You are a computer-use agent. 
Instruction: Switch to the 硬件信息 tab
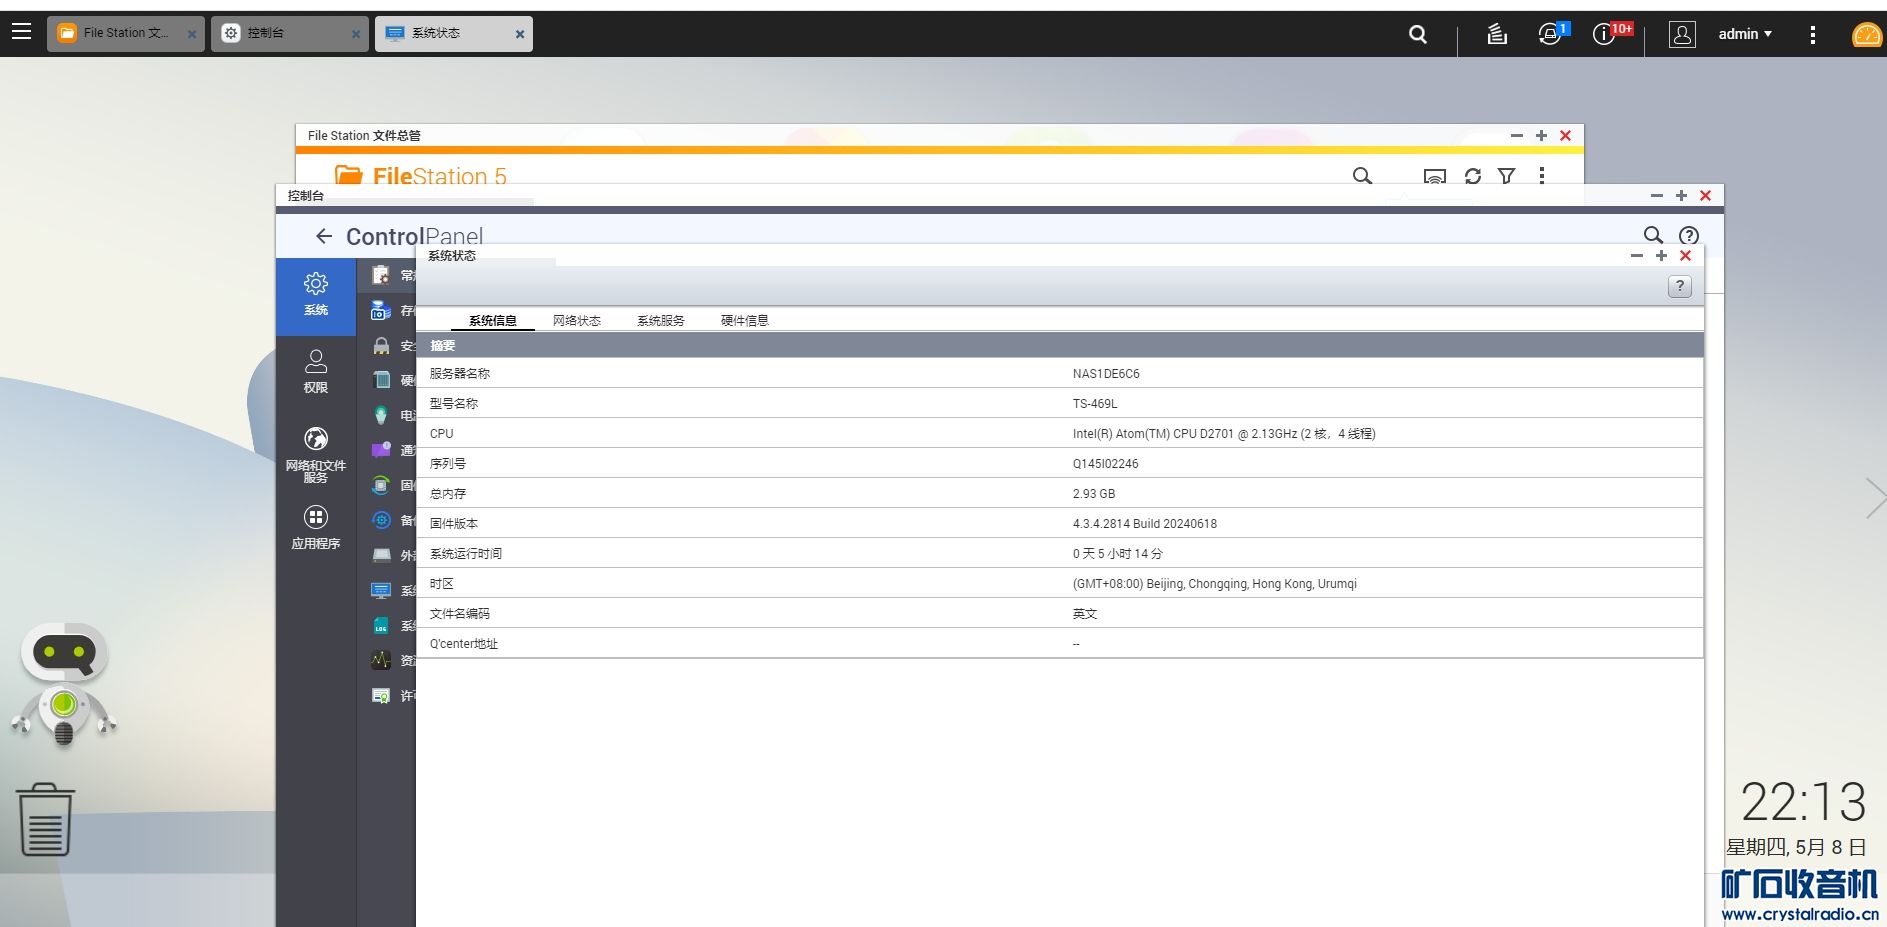point(744,321)
